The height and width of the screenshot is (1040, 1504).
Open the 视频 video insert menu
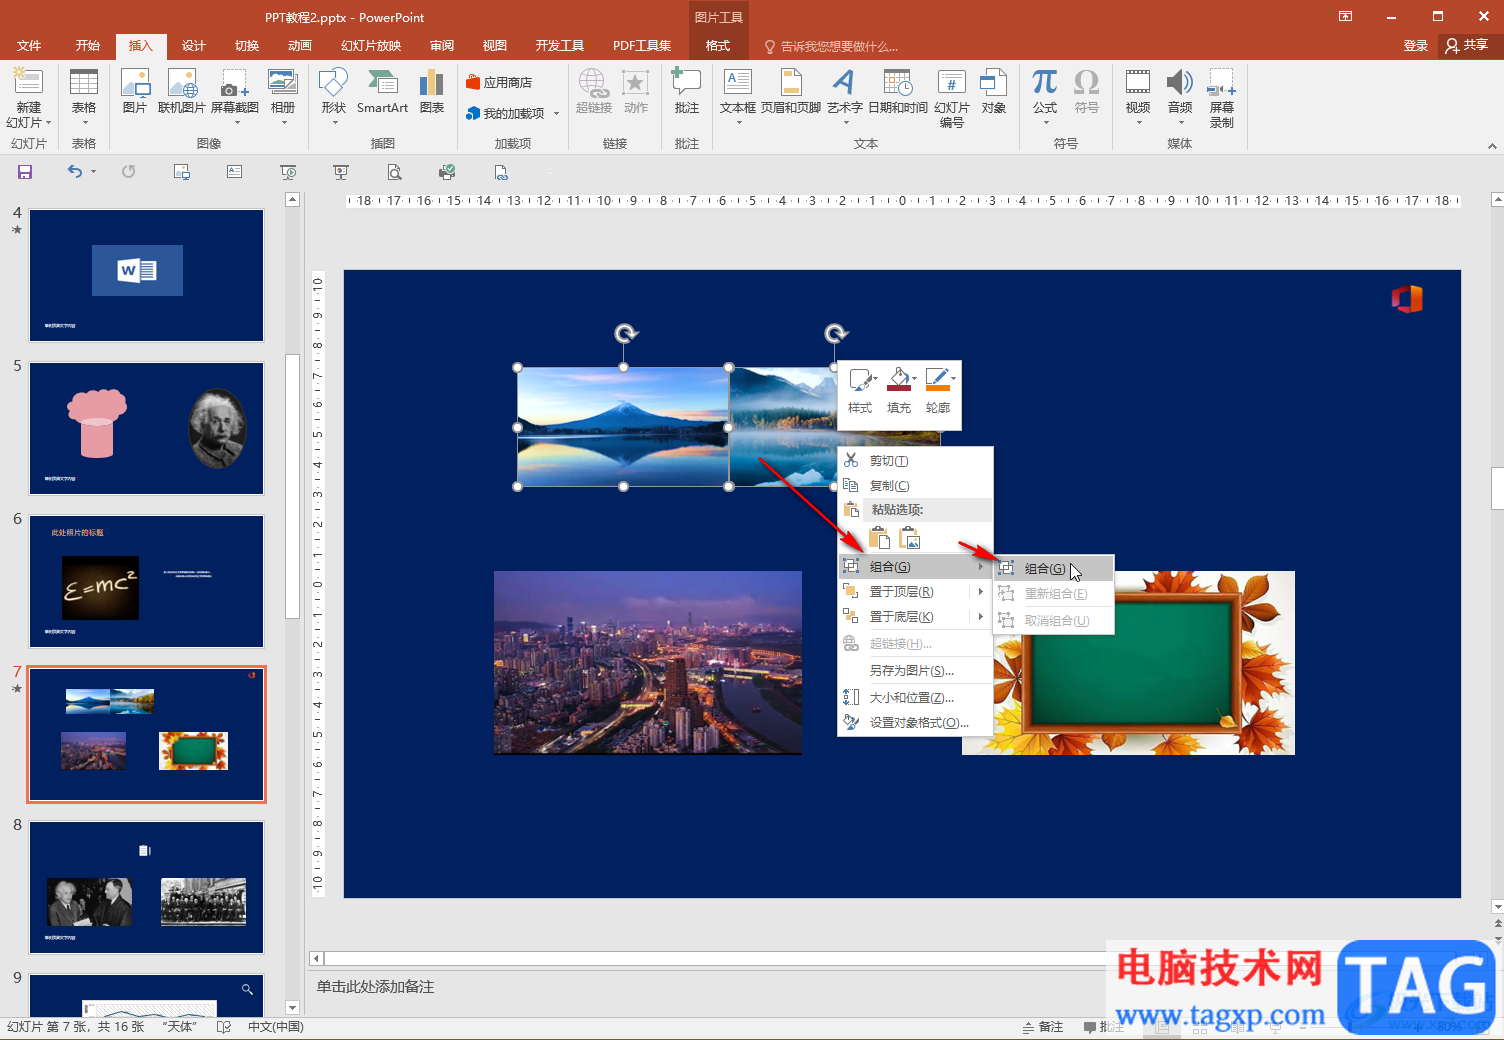click(1138, 96)
